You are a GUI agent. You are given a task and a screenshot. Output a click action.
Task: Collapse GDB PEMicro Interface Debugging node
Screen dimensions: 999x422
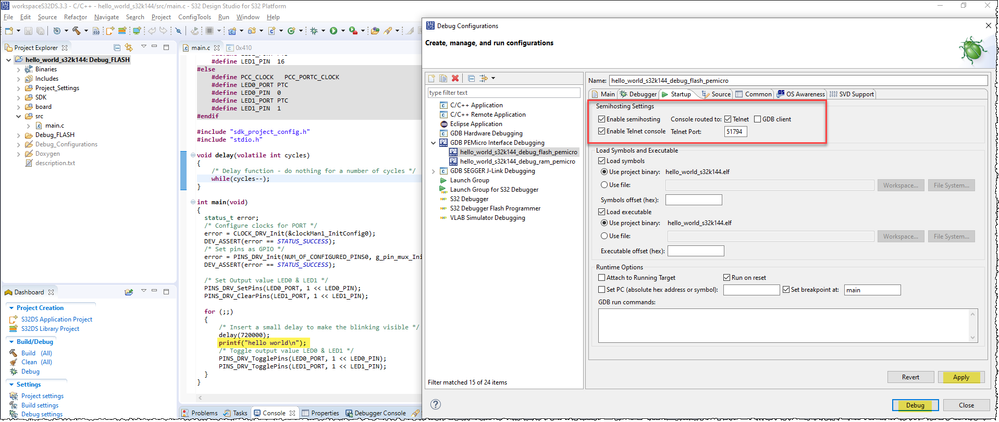click(x=435, y=143)
